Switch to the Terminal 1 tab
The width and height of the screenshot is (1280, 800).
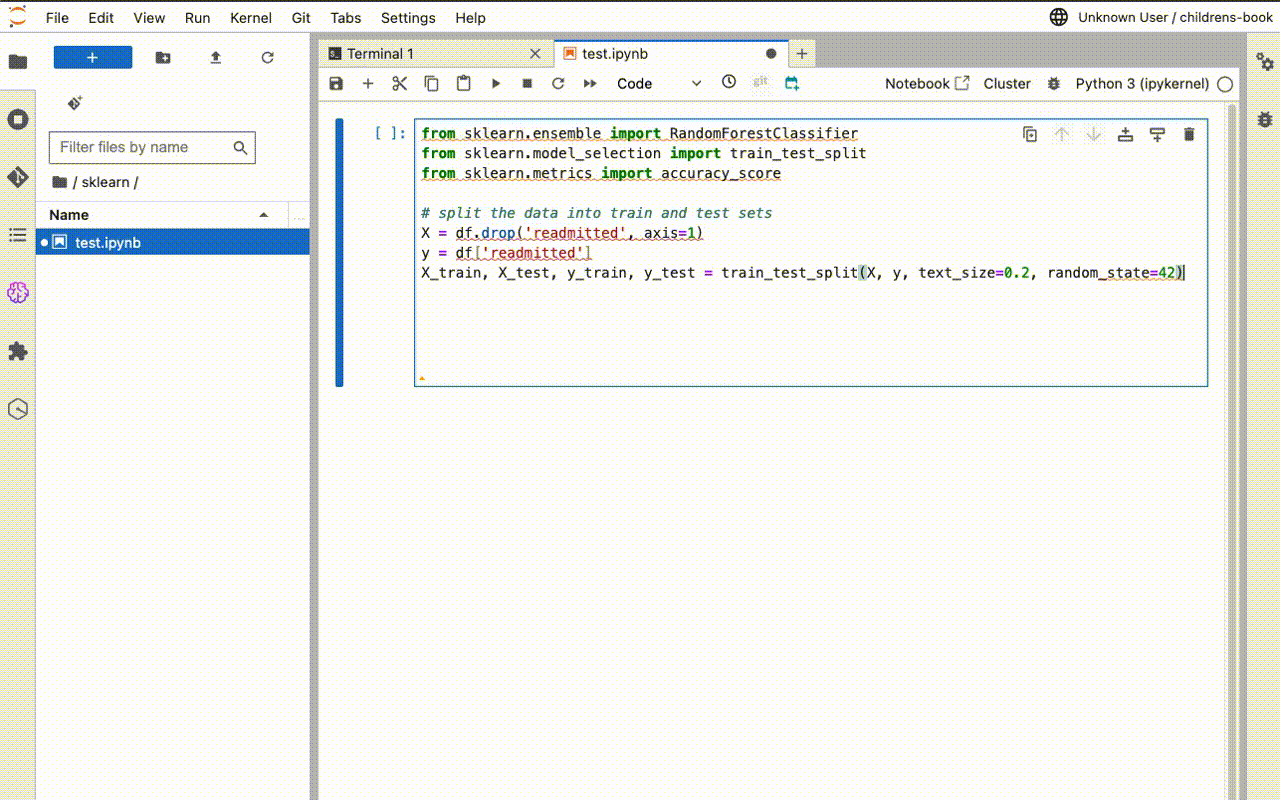point(380,54)
